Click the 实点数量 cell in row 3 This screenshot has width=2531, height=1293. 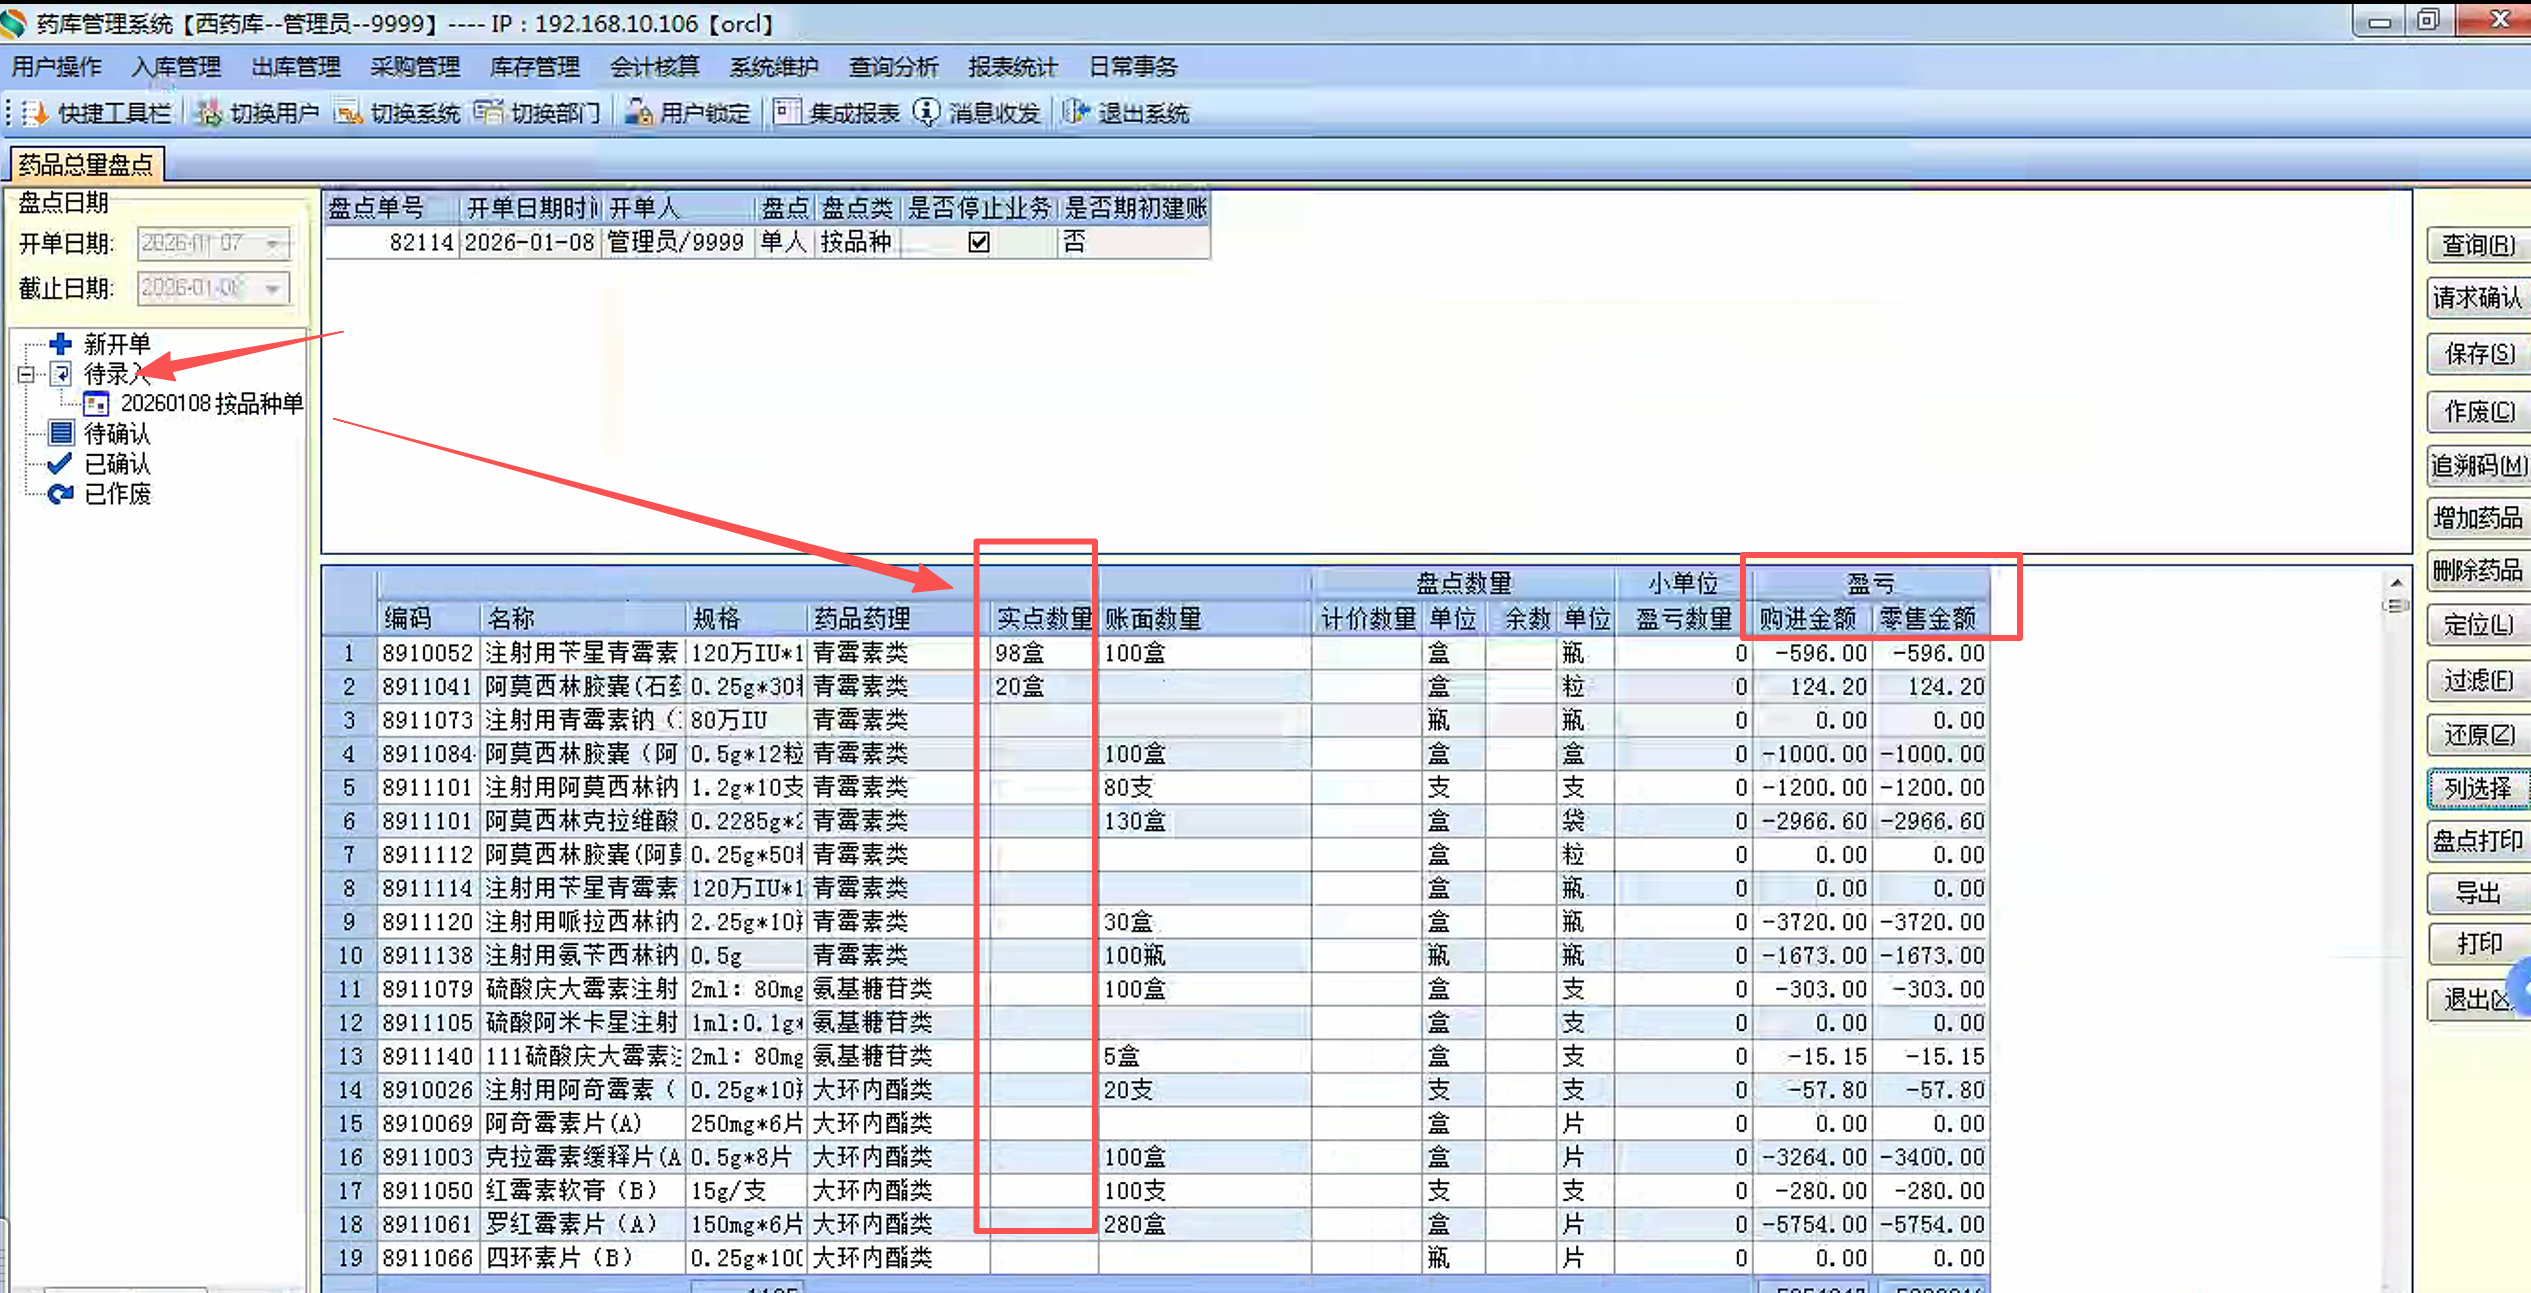click(x=1040, y=720)
